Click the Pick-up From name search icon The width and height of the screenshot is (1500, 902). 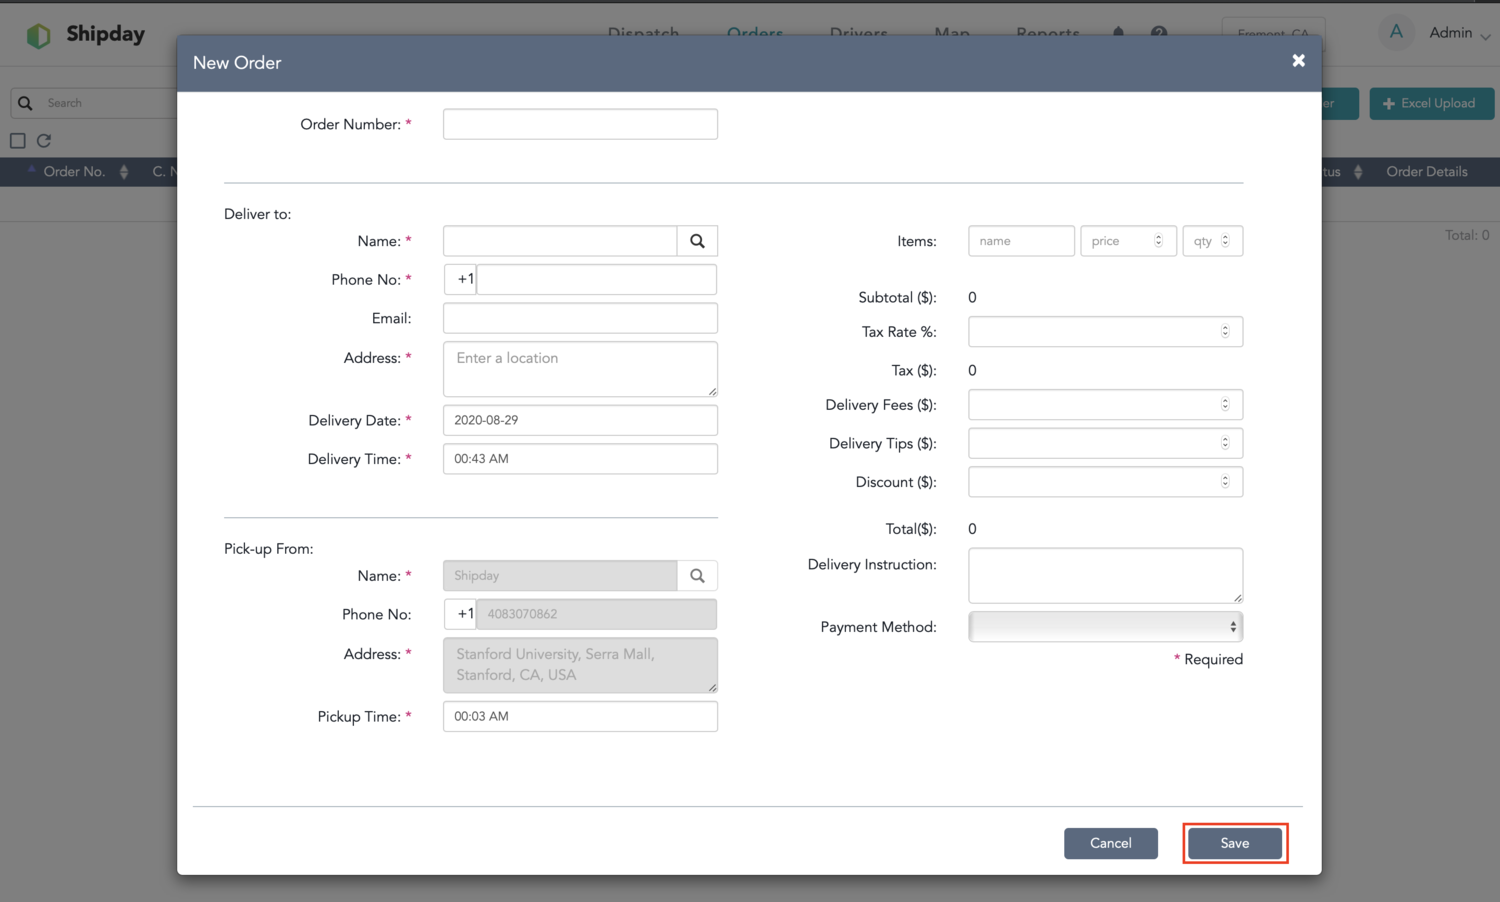[697, 576]
